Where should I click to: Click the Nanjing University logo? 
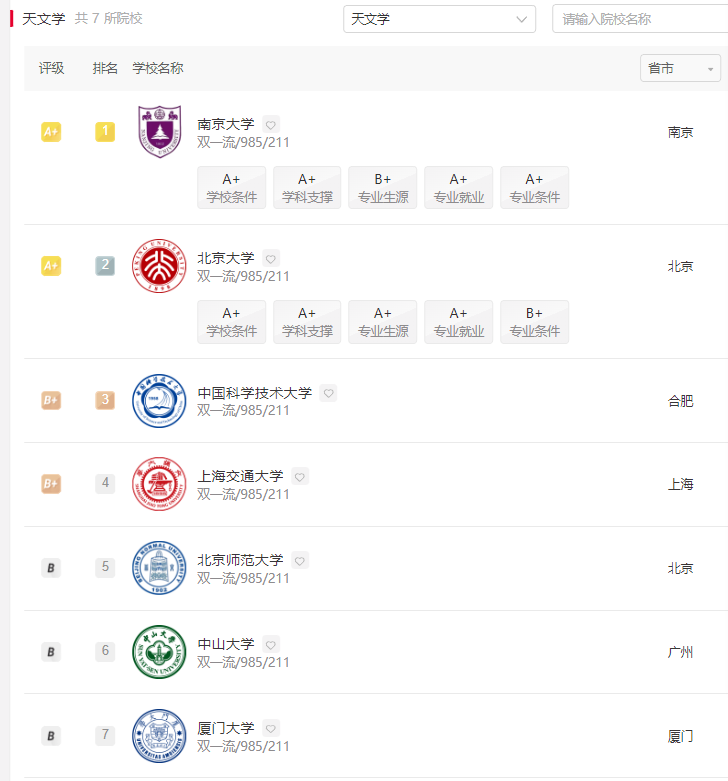(x=159, y=132)
